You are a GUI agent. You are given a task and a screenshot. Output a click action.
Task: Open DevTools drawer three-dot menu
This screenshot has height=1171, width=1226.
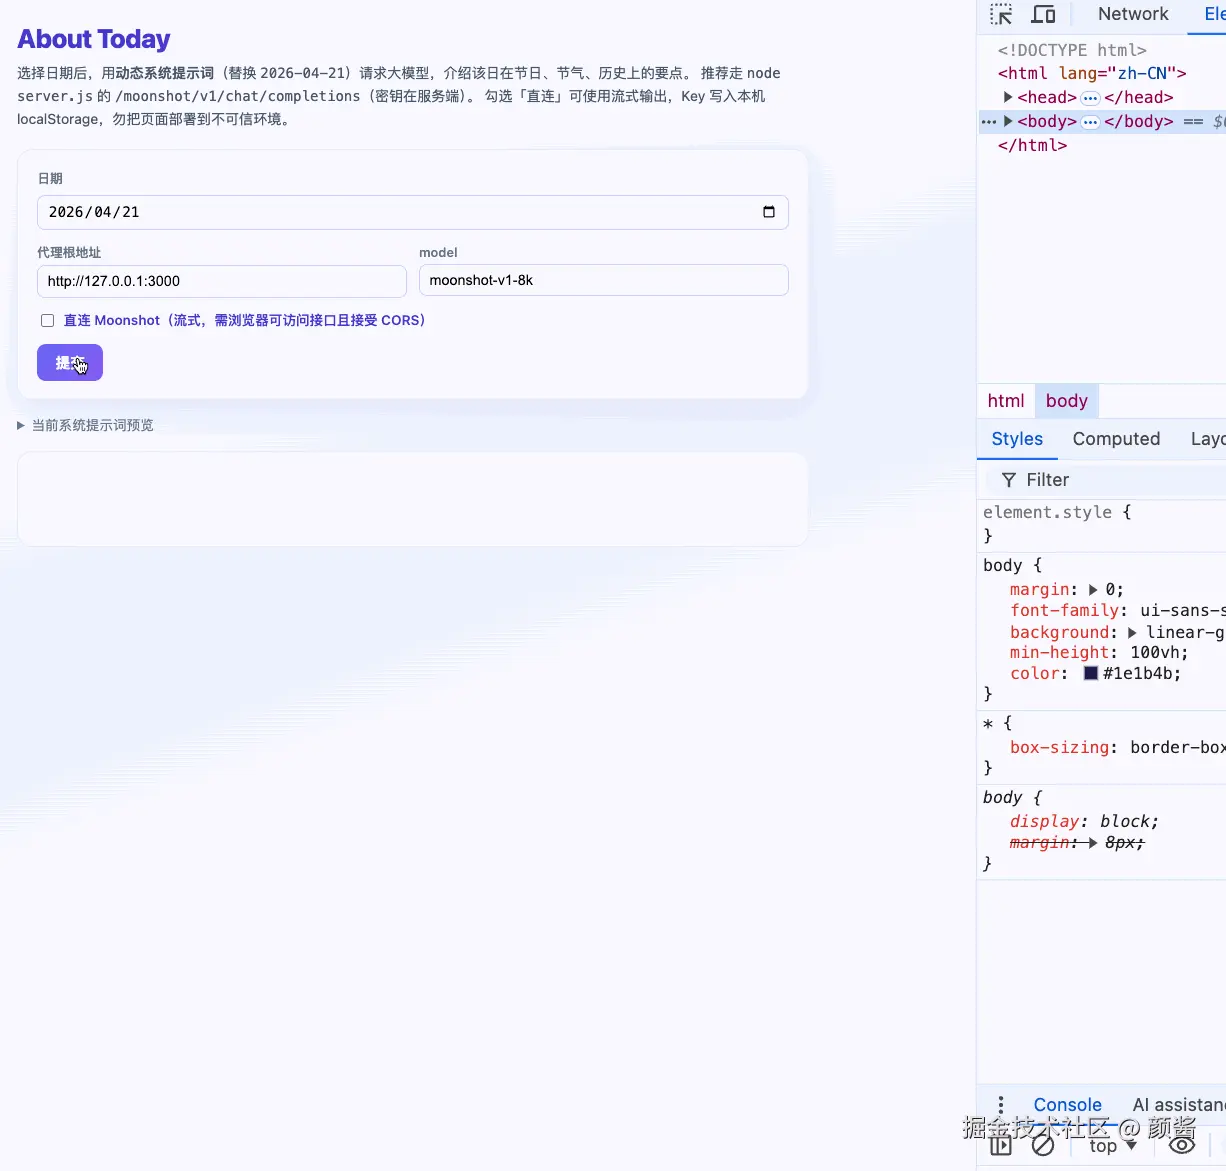pos(1000,1105)
